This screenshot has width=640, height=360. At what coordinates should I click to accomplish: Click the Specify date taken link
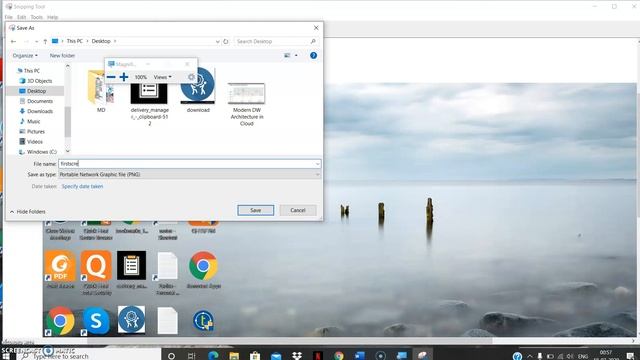click(x=82, y=186)
